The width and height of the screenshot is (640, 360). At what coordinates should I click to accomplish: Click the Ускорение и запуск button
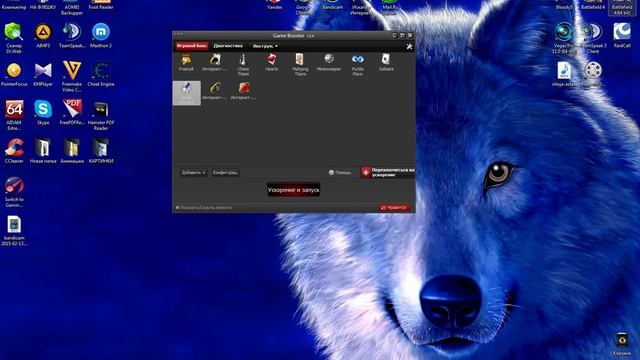[293, 190]
